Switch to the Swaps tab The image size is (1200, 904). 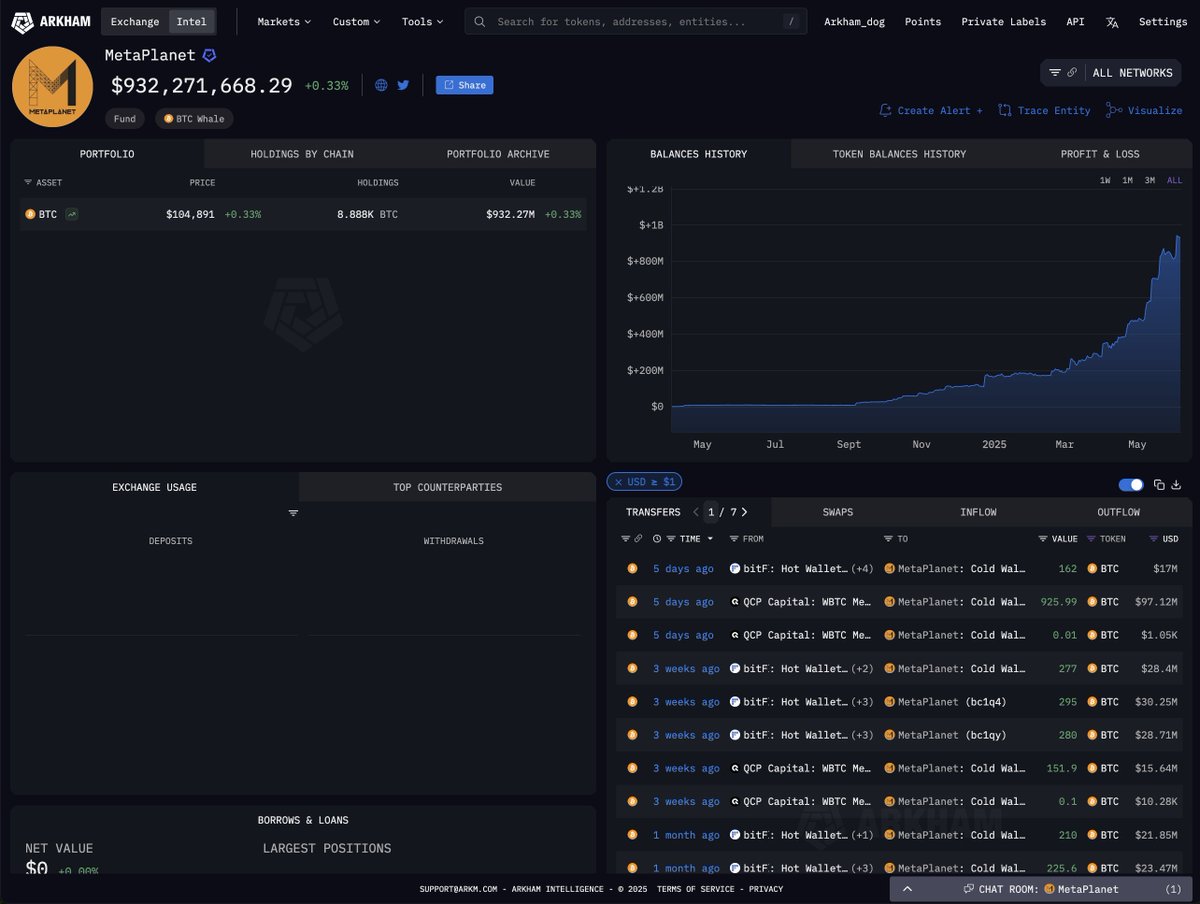(x=838, y=512)
